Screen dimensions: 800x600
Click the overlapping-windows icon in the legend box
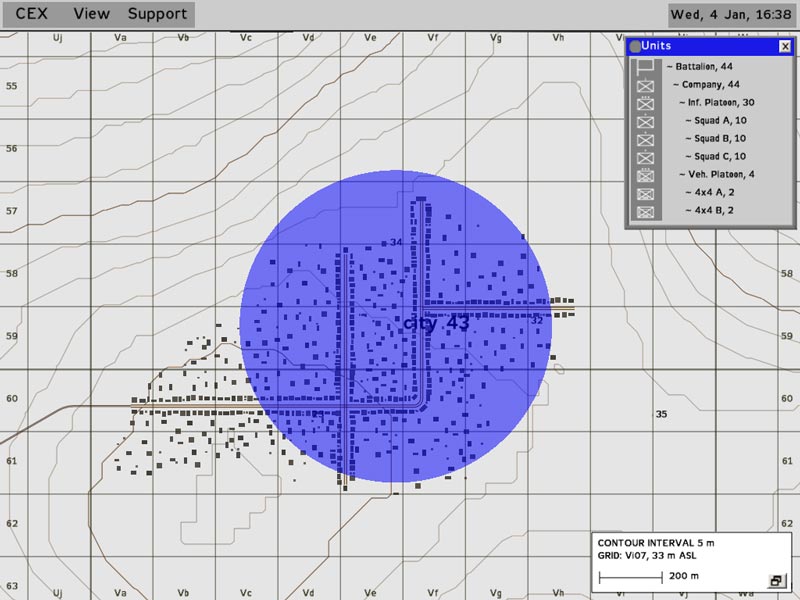776,580
